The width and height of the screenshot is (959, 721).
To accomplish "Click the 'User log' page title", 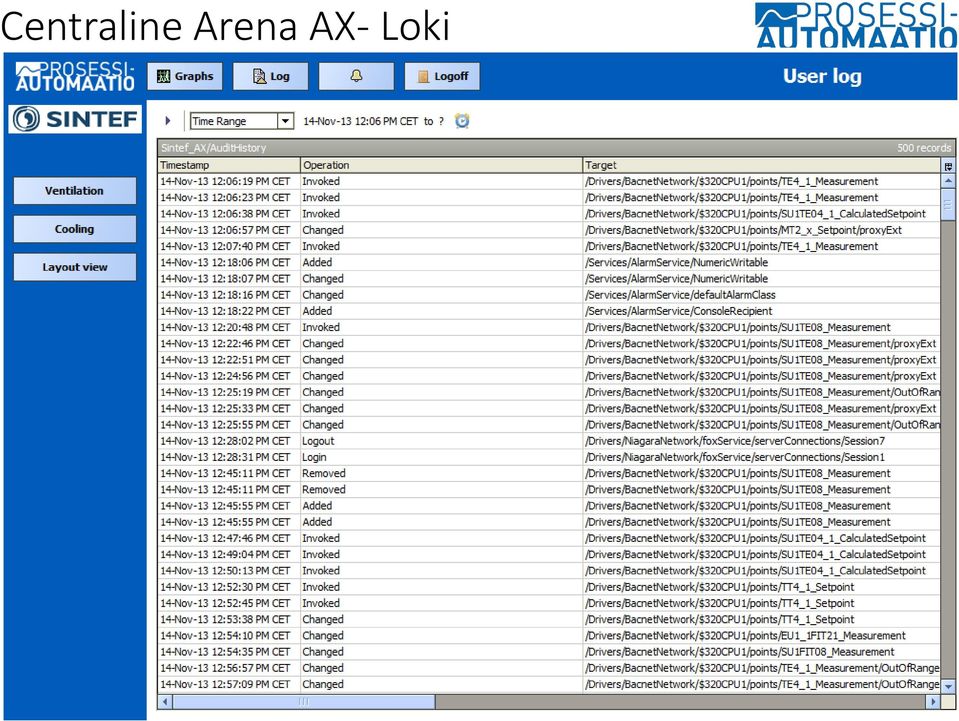I will pyautogui.click(x=823, y=76).
